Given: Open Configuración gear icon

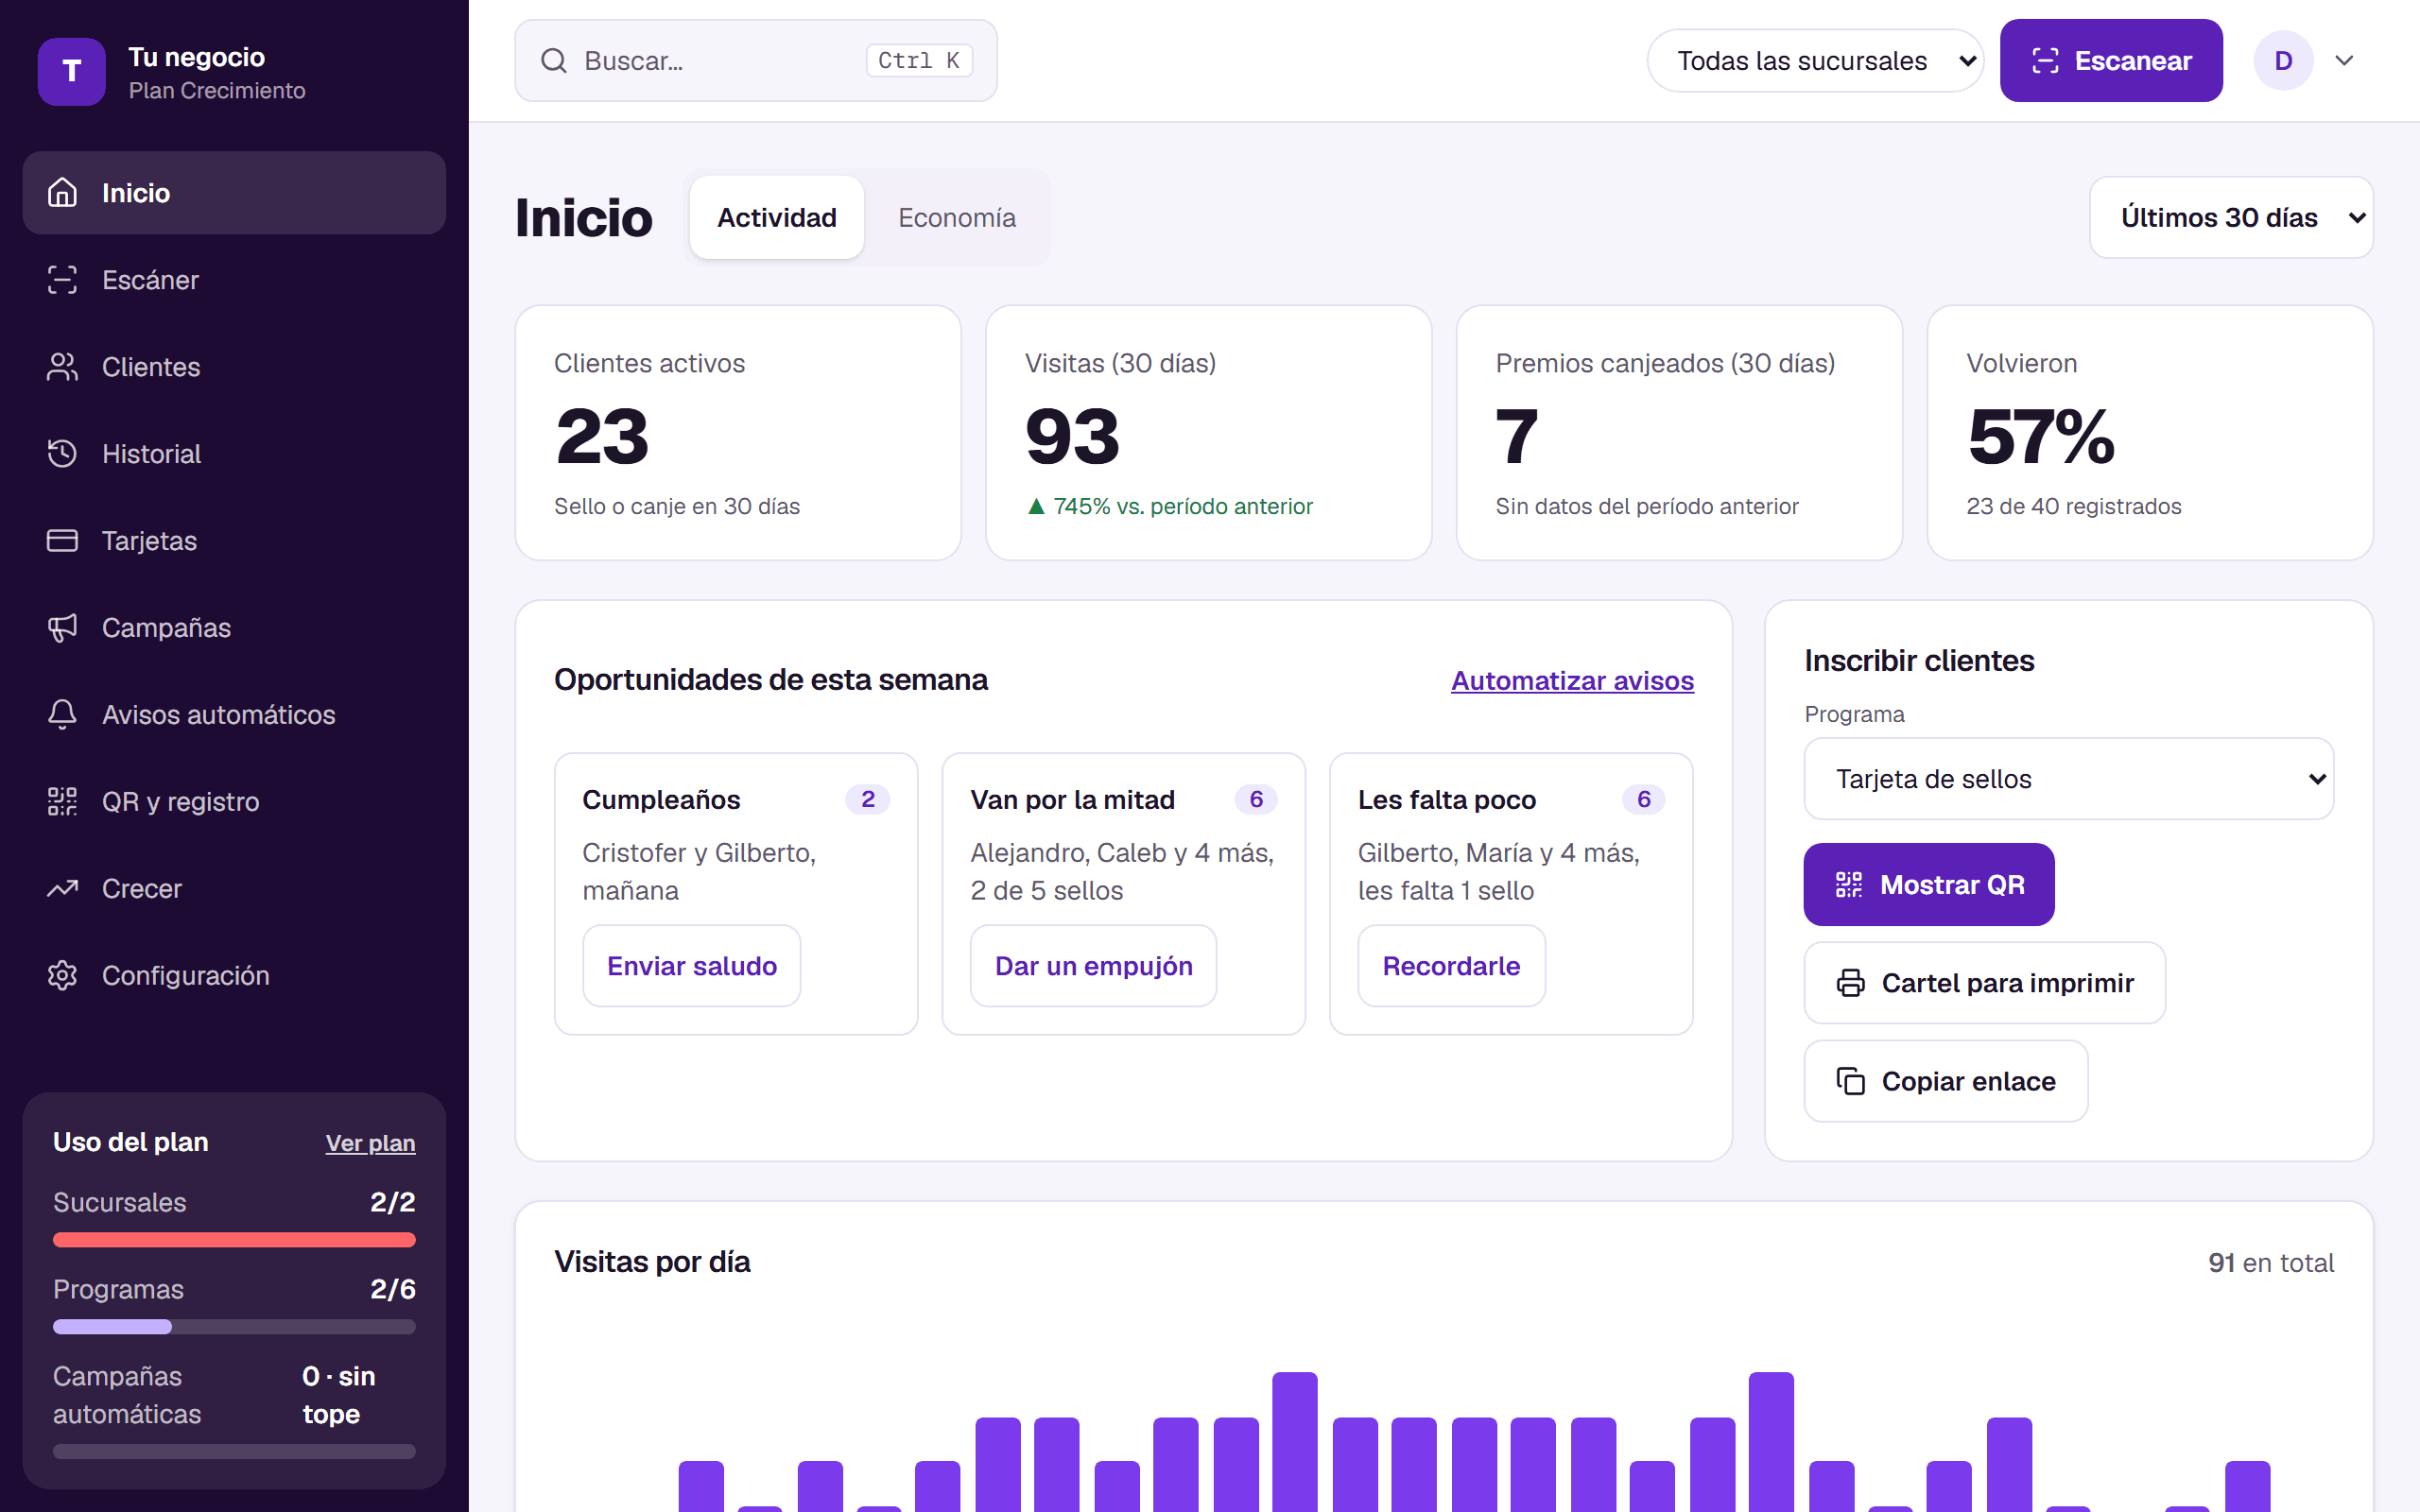Looking at the screenshot, I should (x=62, y=975).
